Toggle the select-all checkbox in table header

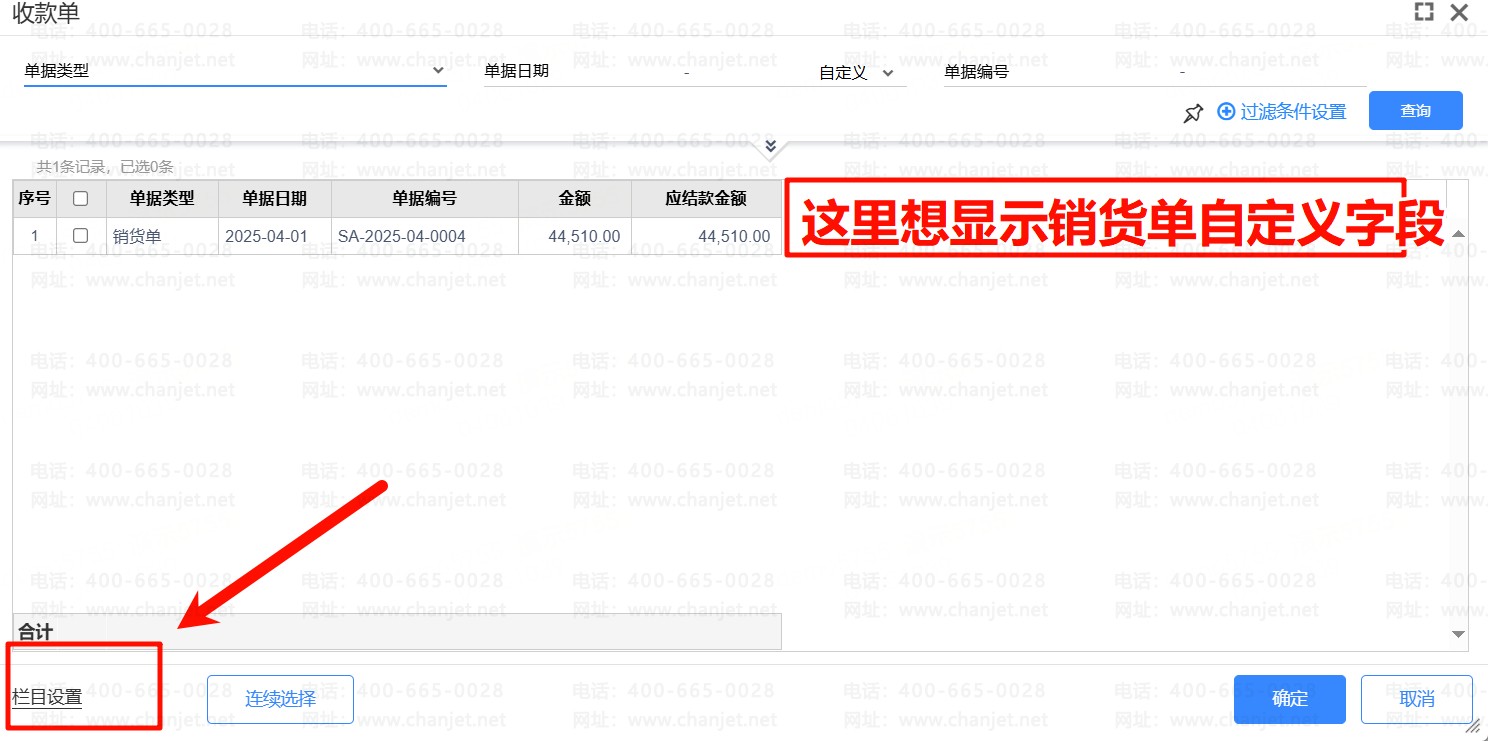tap(81, 198)
